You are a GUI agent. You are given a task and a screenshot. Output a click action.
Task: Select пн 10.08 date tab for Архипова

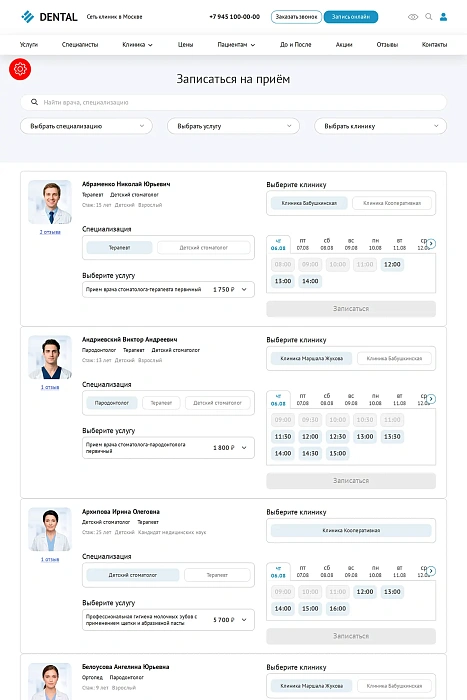click(375, 571)
